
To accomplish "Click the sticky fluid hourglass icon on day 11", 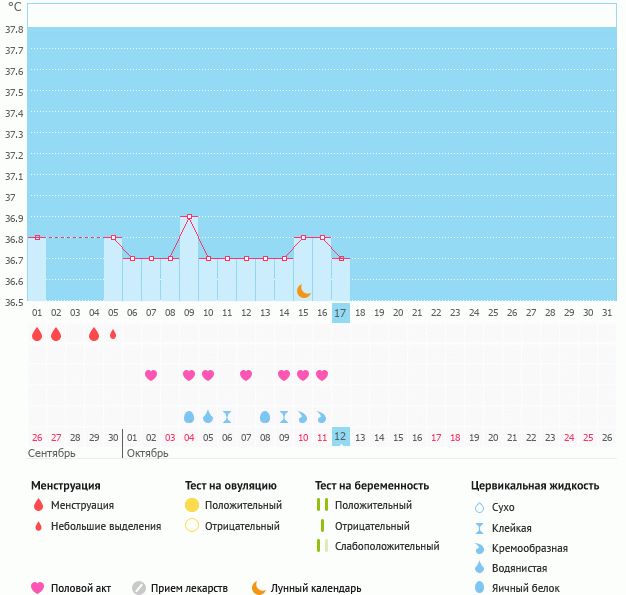I will coord(227,416).
